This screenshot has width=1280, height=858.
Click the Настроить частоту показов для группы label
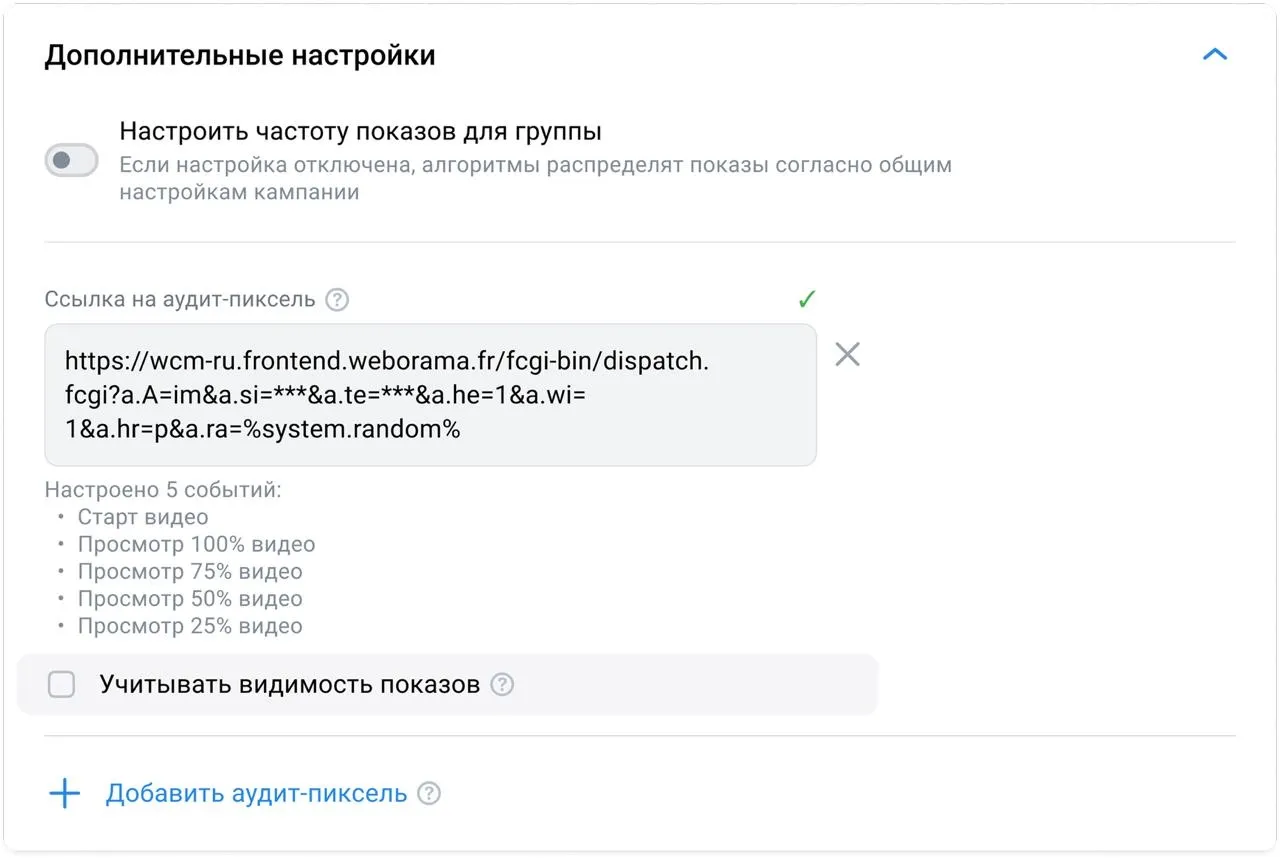(x=360, y=131)
